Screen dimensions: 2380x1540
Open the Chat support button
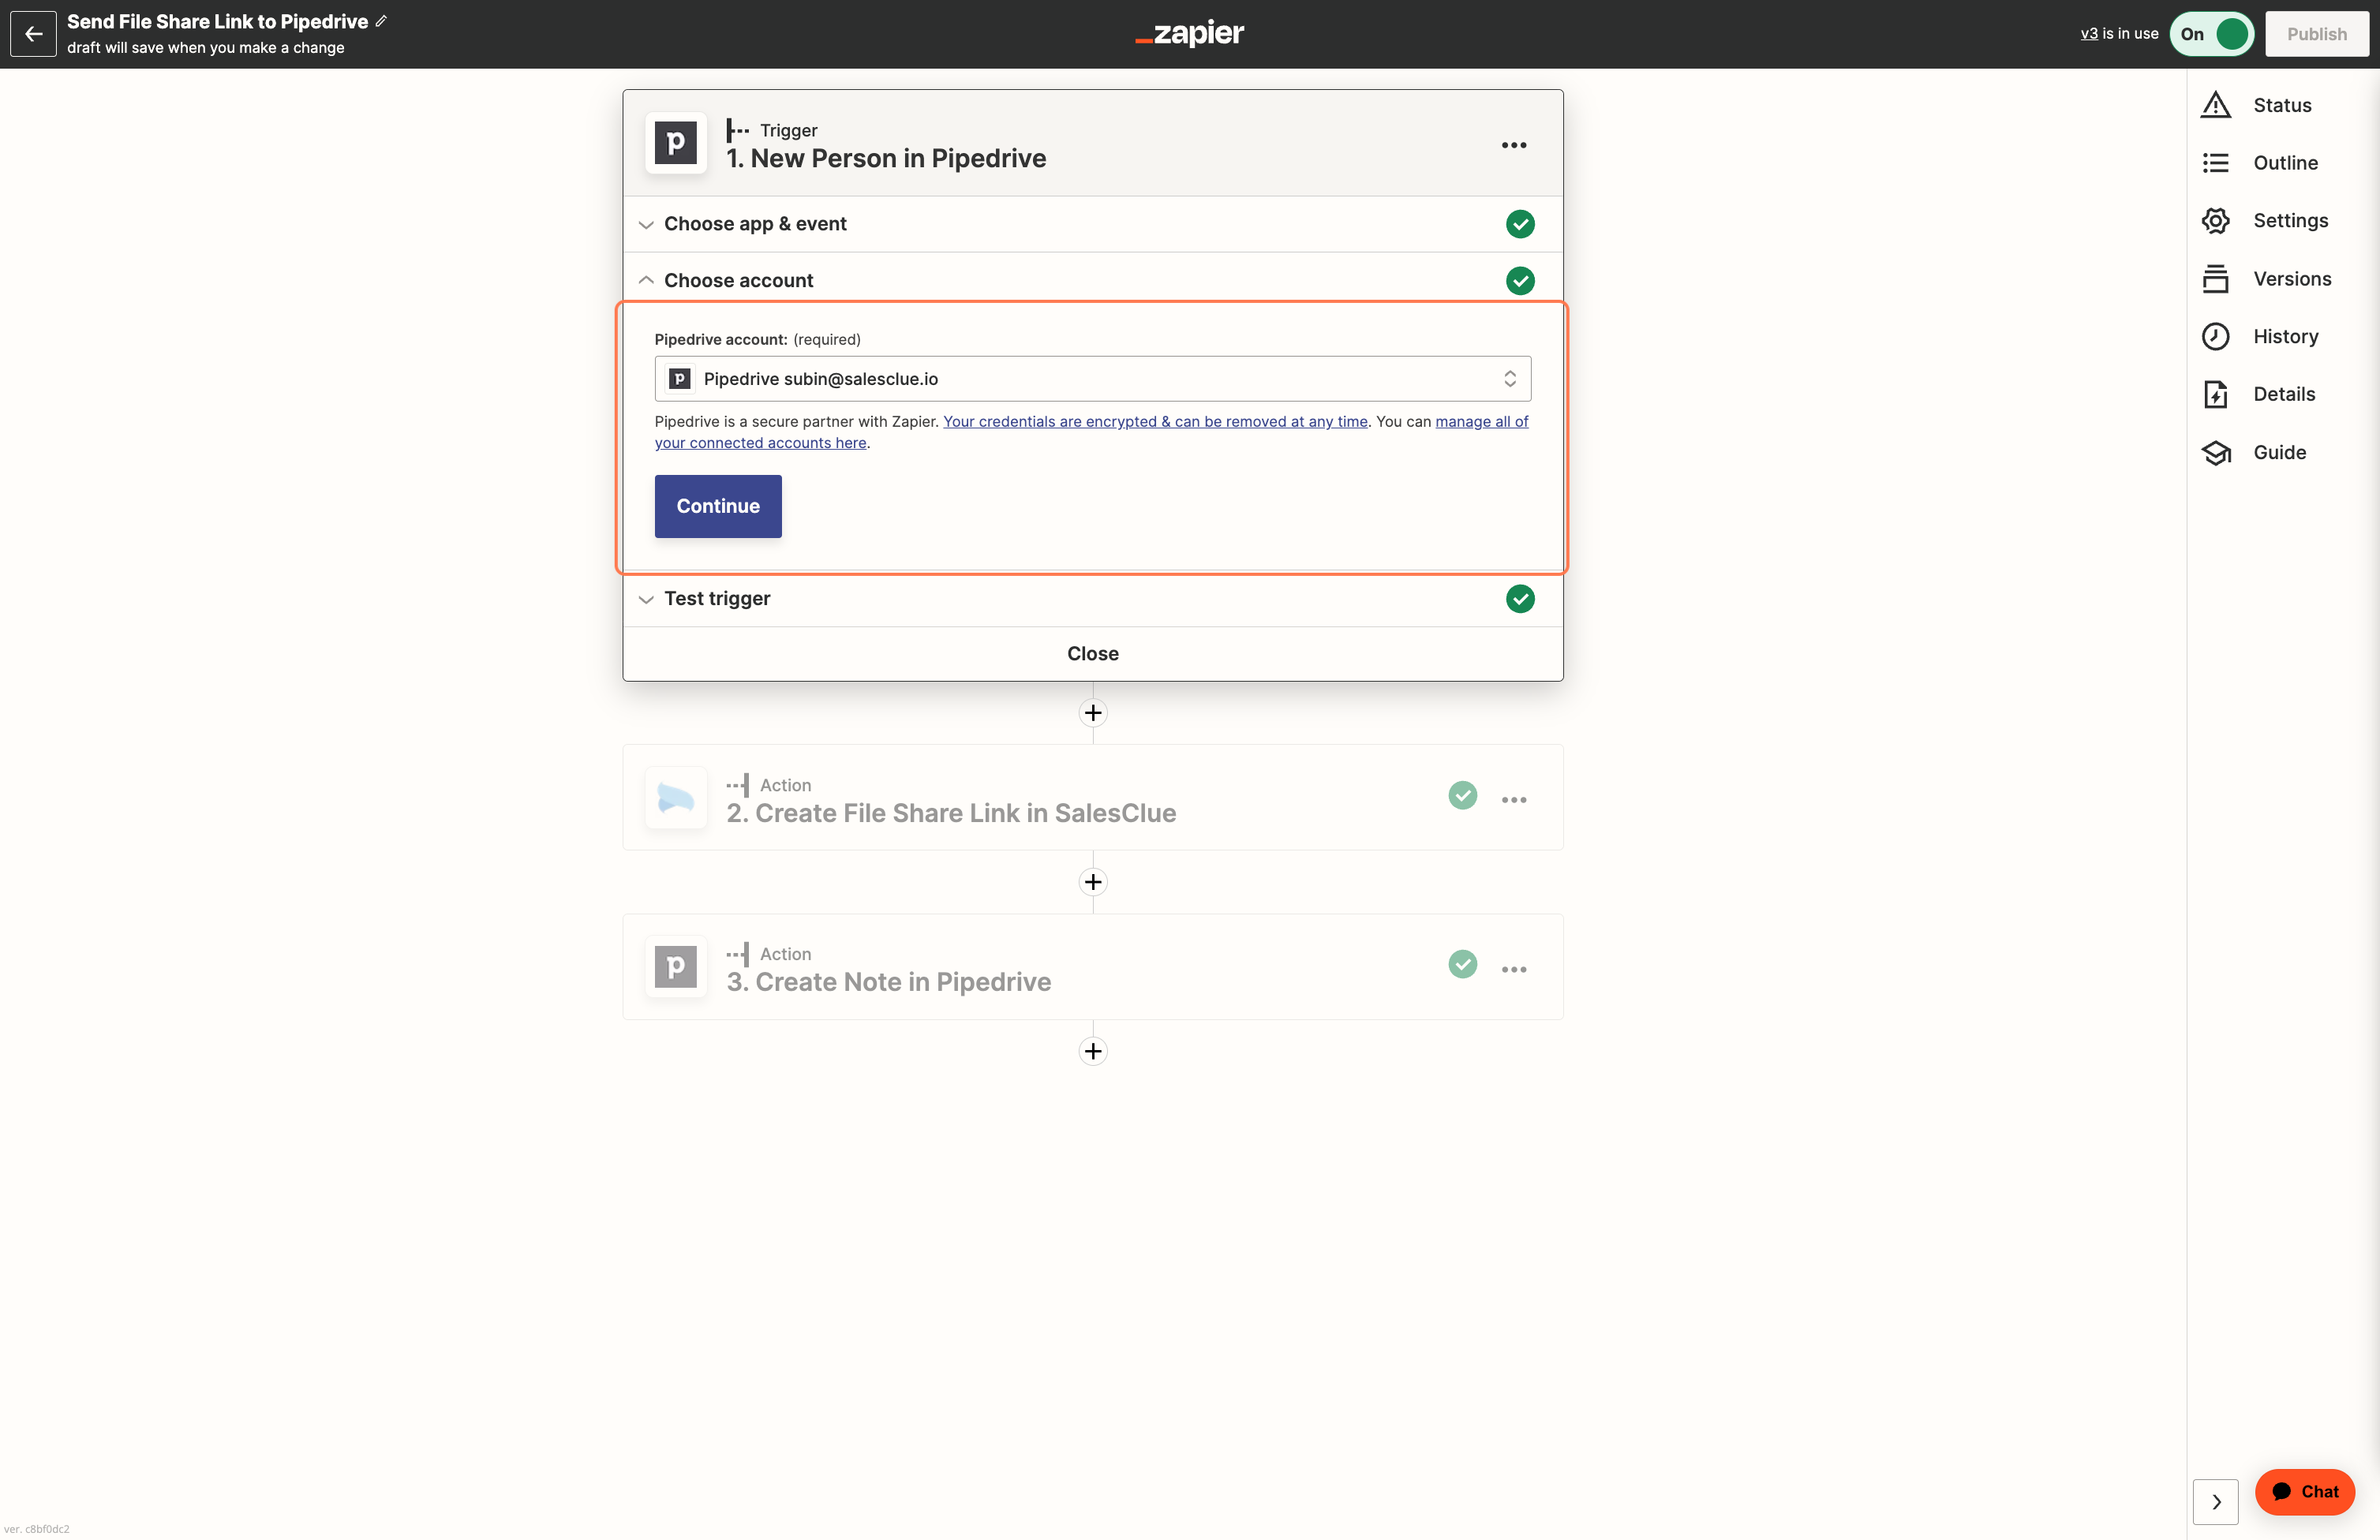coord(2304,1491)
